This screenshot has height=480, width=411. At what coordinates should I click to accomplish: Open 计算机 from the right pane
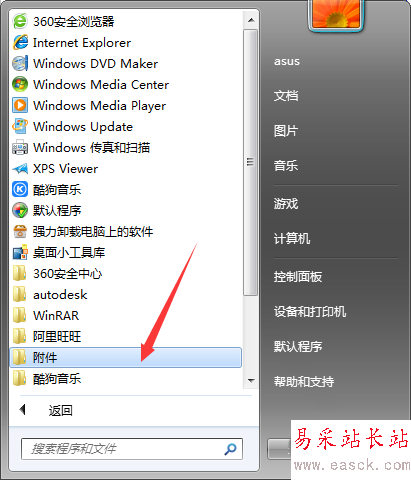tap(292, 239)
